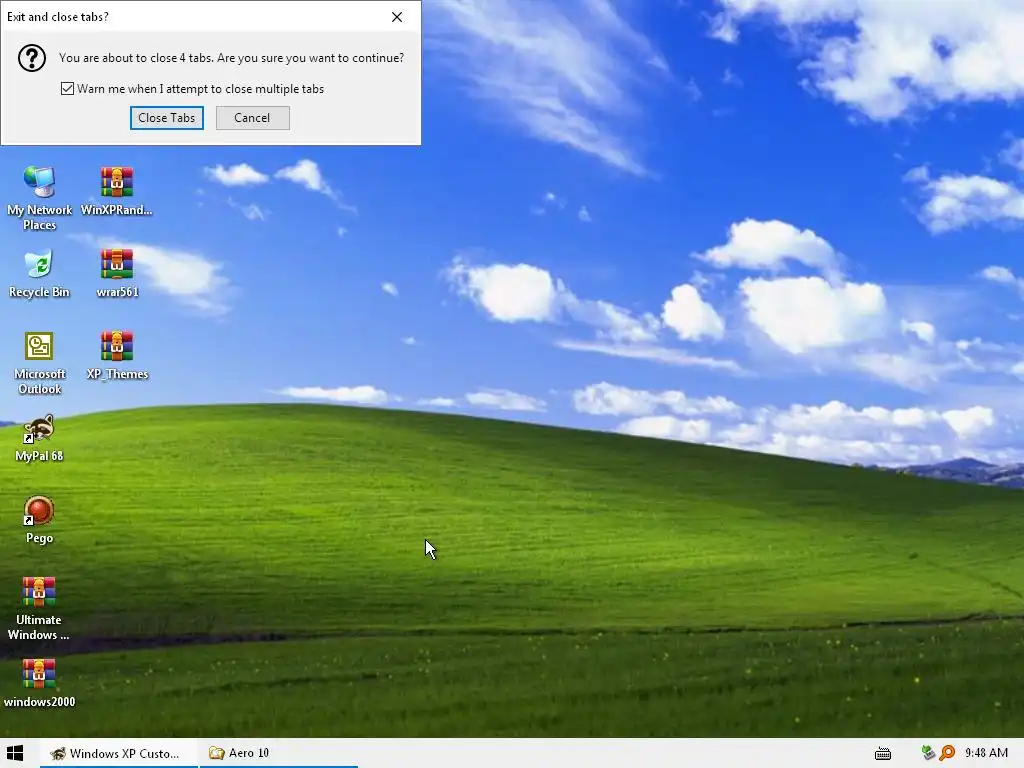Click the 9:48 AM taskbar clock

986,753
